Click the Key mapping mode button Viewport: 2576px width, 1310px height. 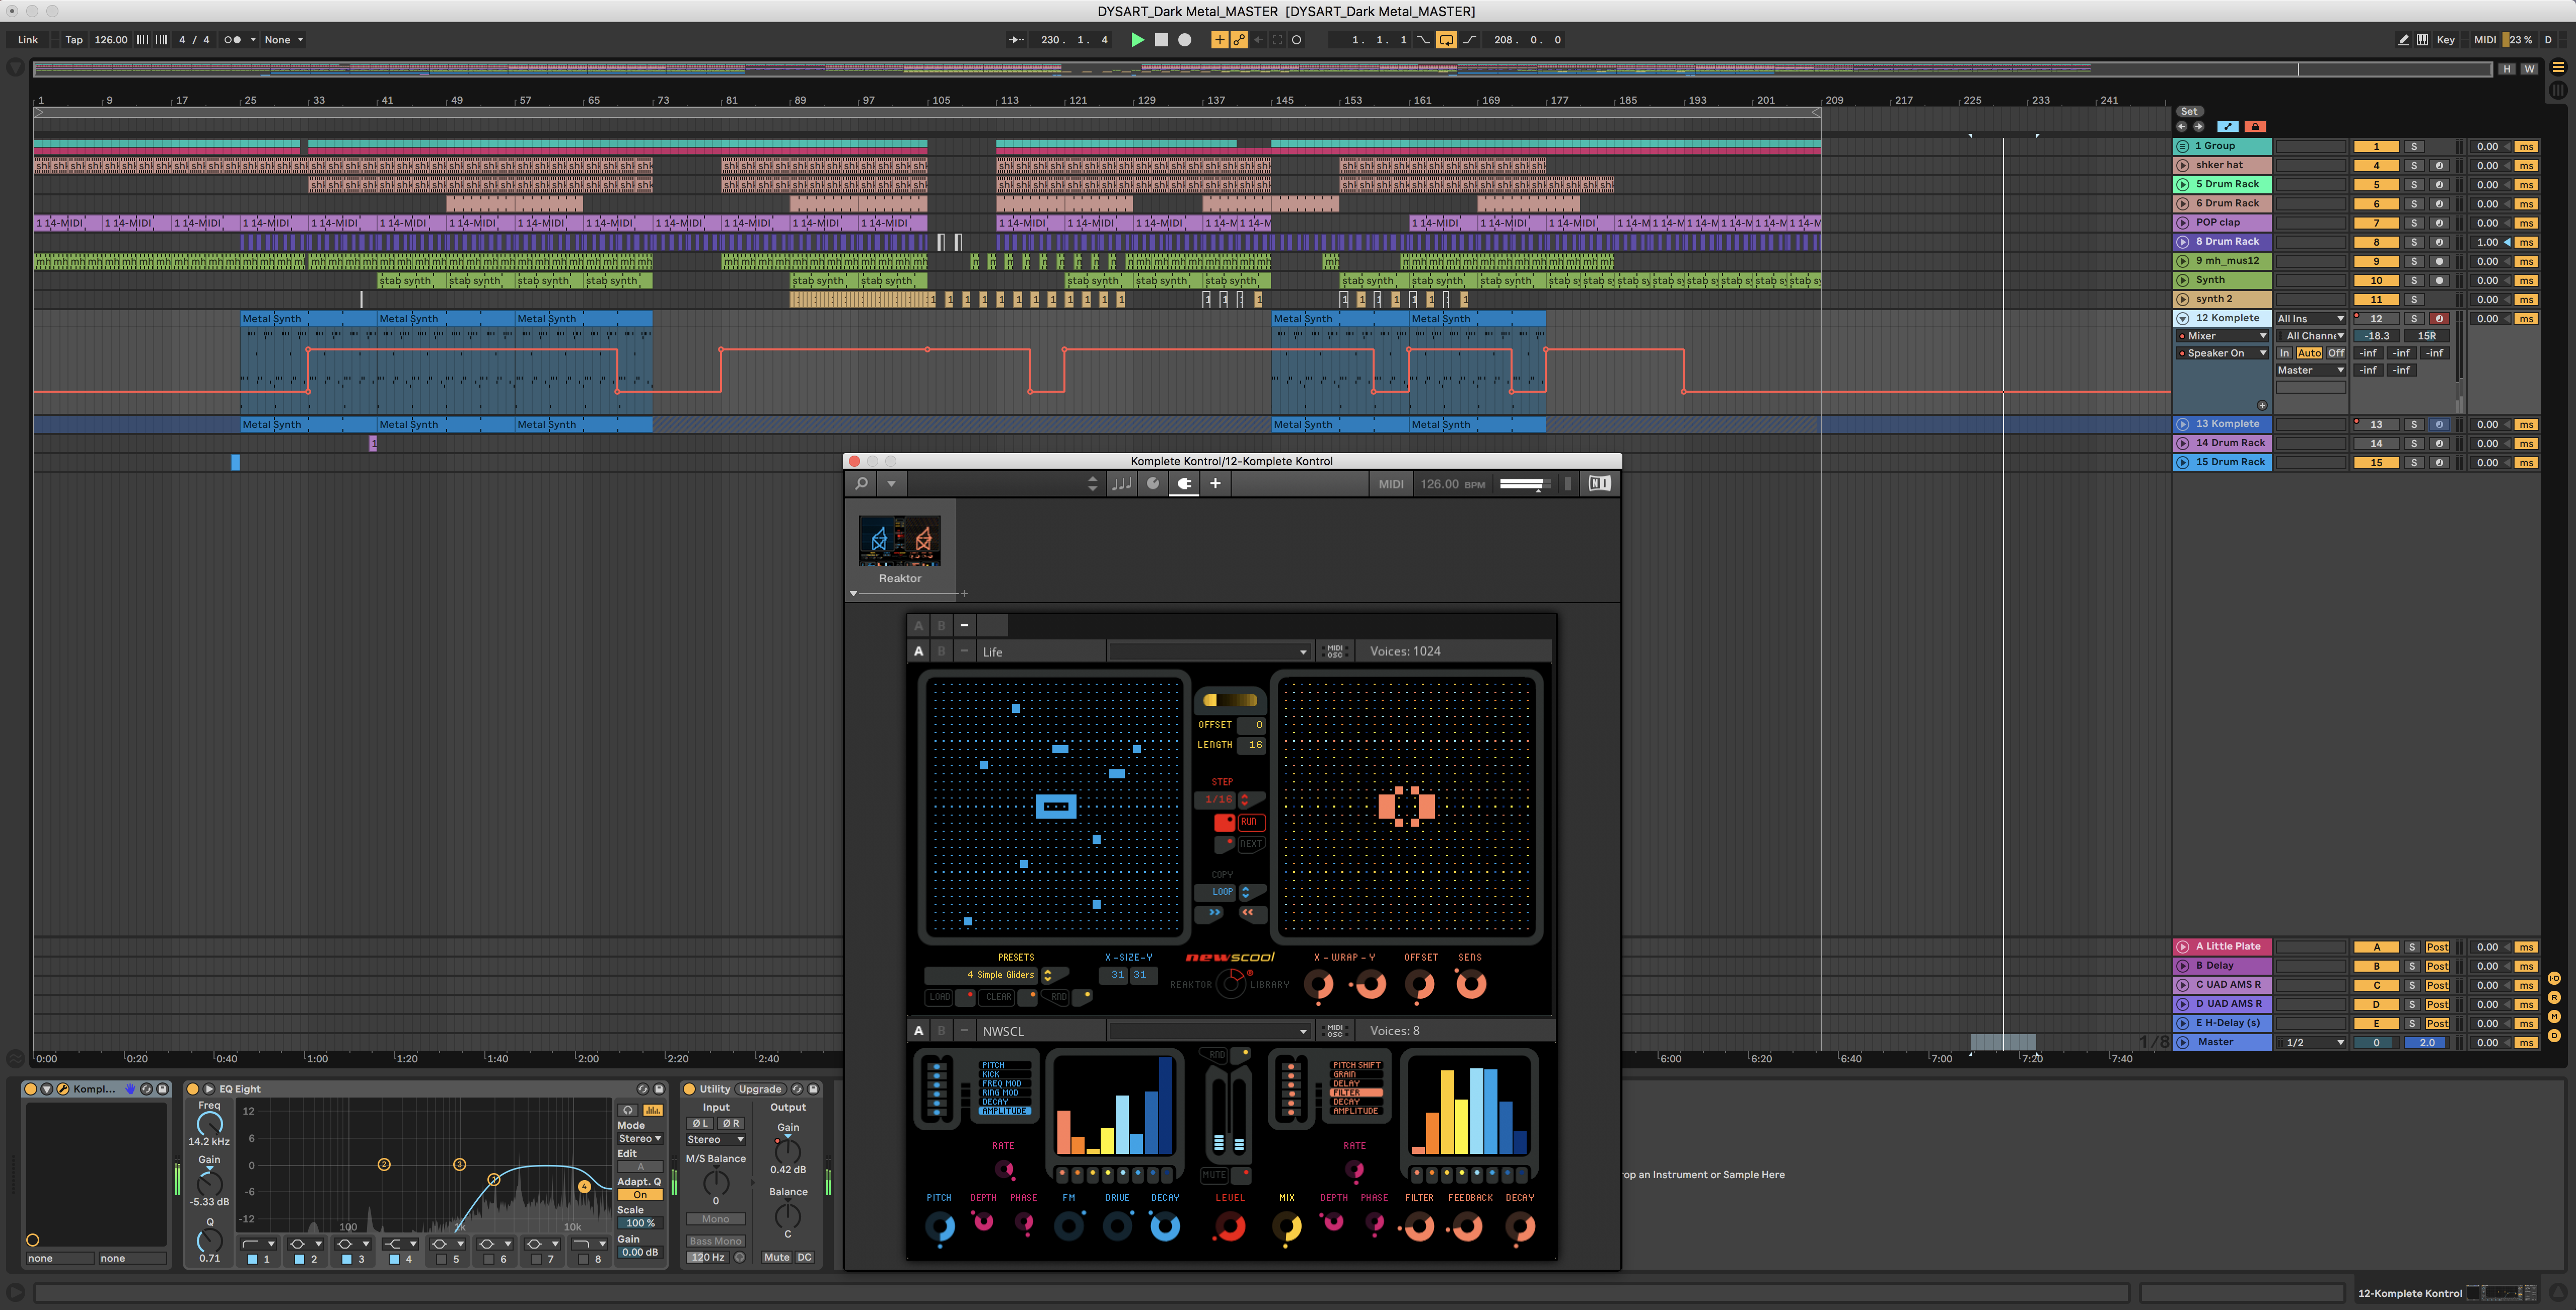[2445, 40]
